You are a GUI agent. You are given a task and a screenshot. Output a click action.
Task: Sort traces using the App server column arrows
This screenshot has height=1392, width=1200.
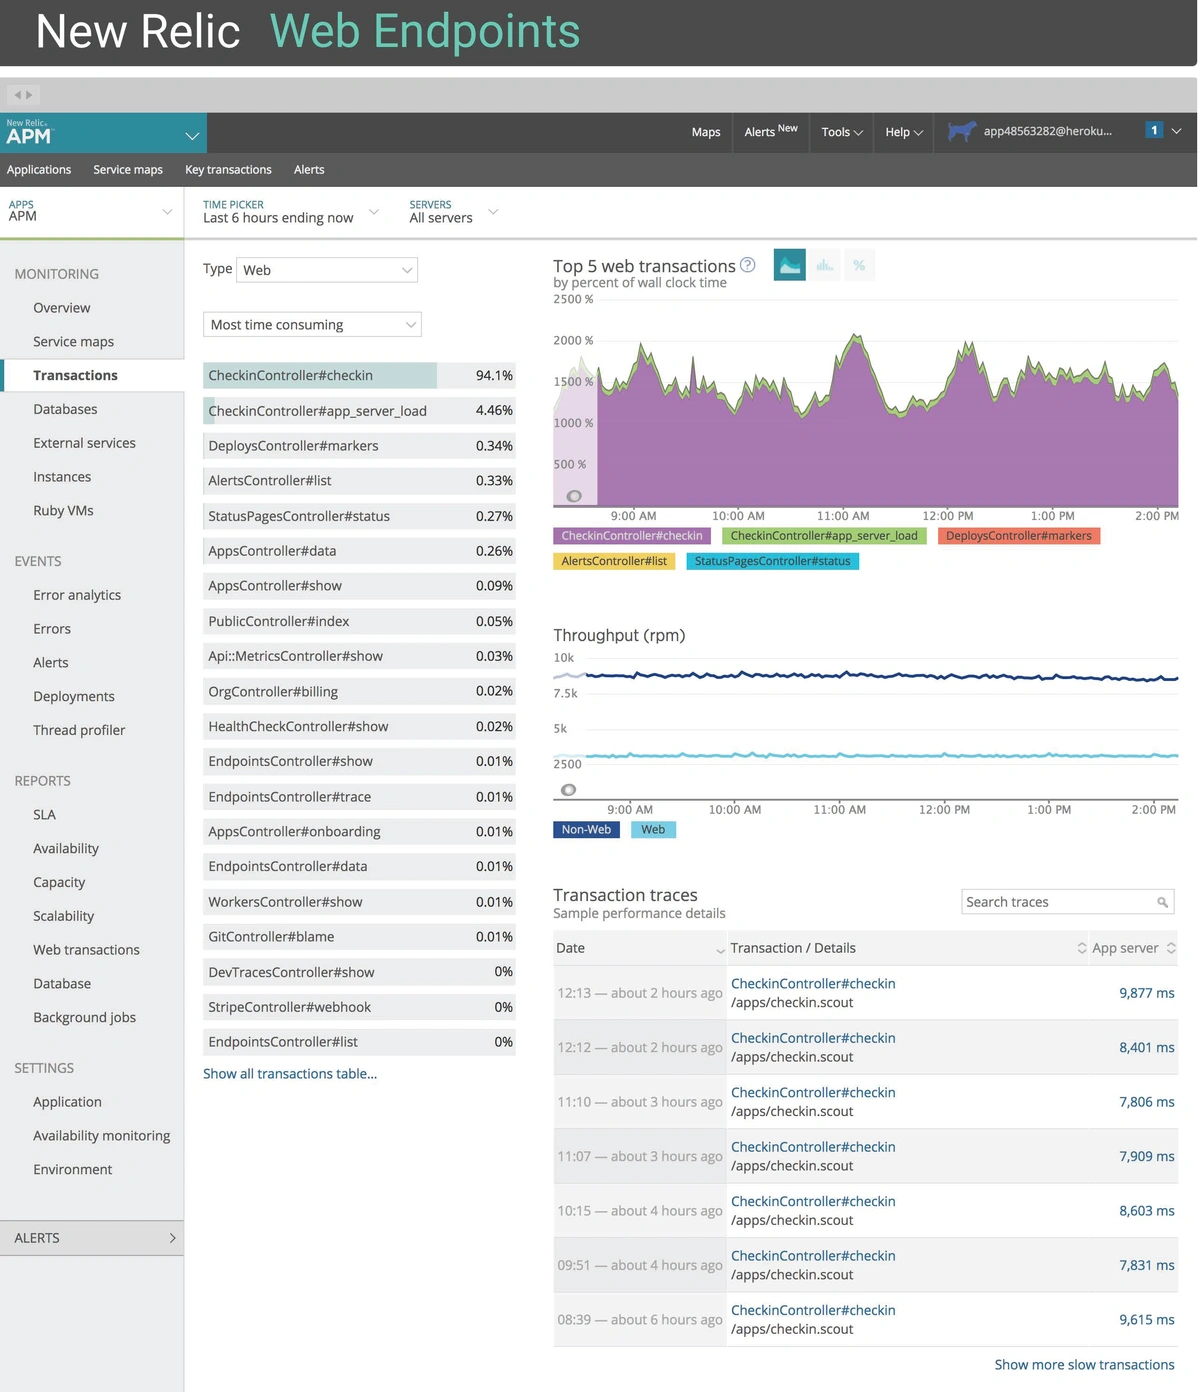click(x=1171, y=948)
